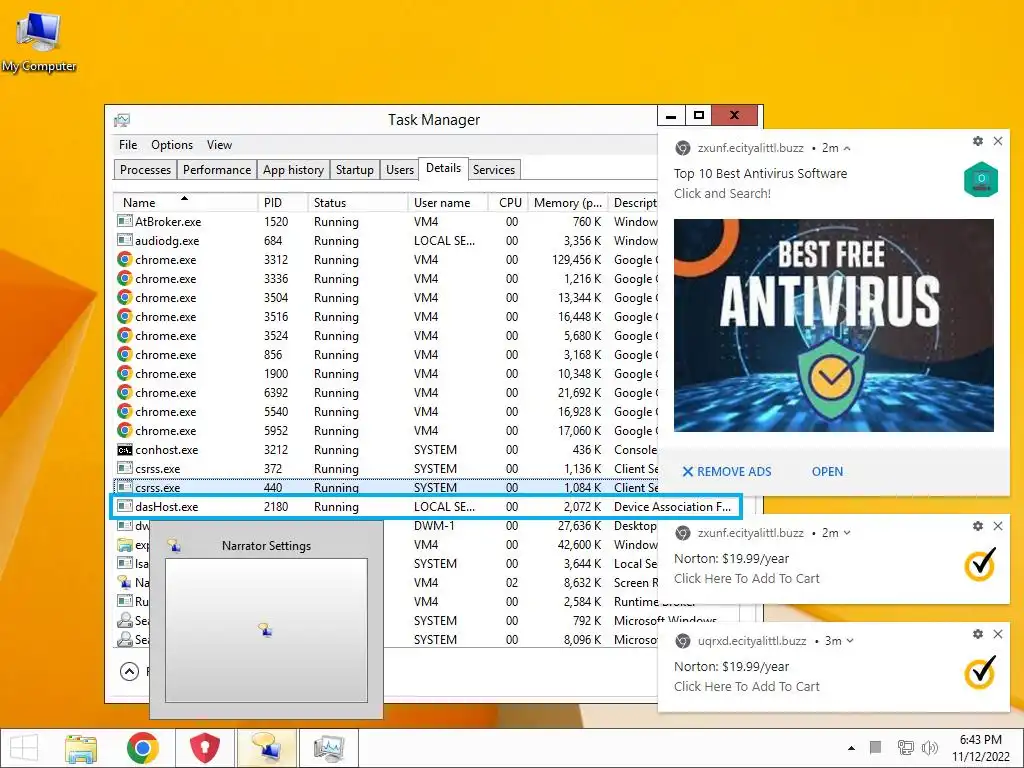Click the Best Free Antivirus image
The width and height of the screenshot is (1024, 768).
[x=833, y=325]
